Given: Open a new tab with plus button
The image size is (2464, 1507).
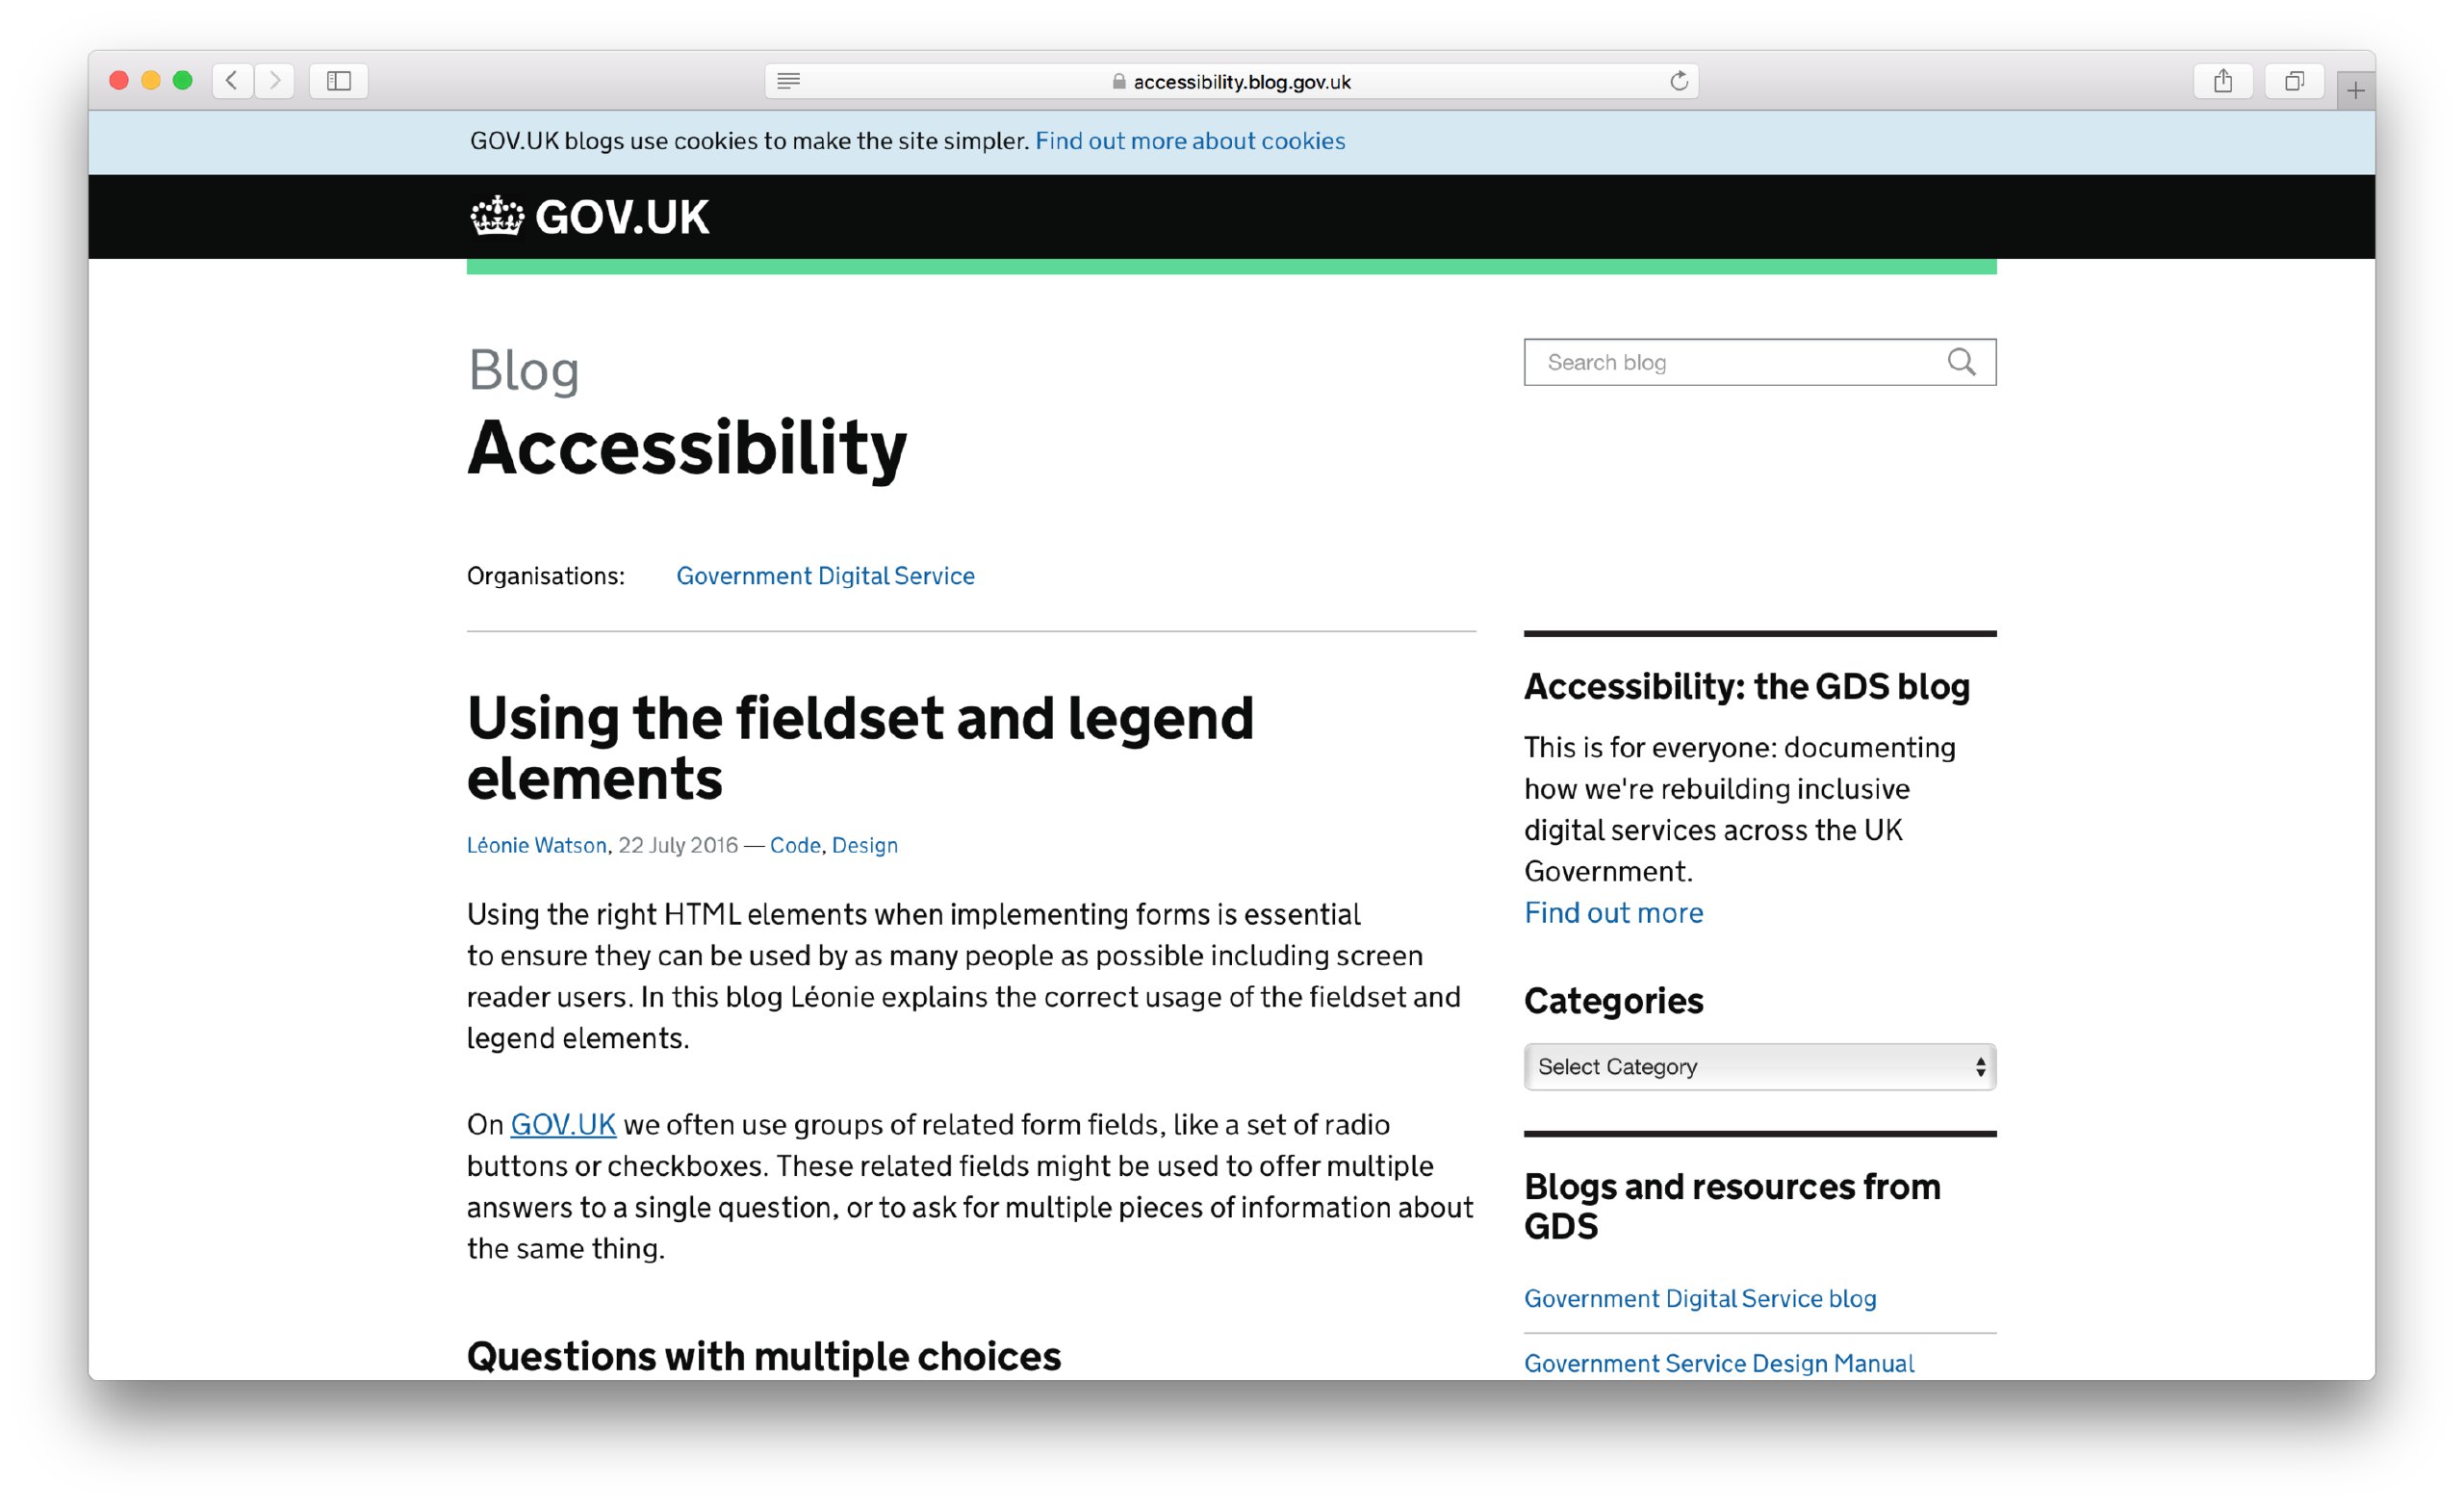Looking at the screenshot, I should click(x=2355, y=91).
